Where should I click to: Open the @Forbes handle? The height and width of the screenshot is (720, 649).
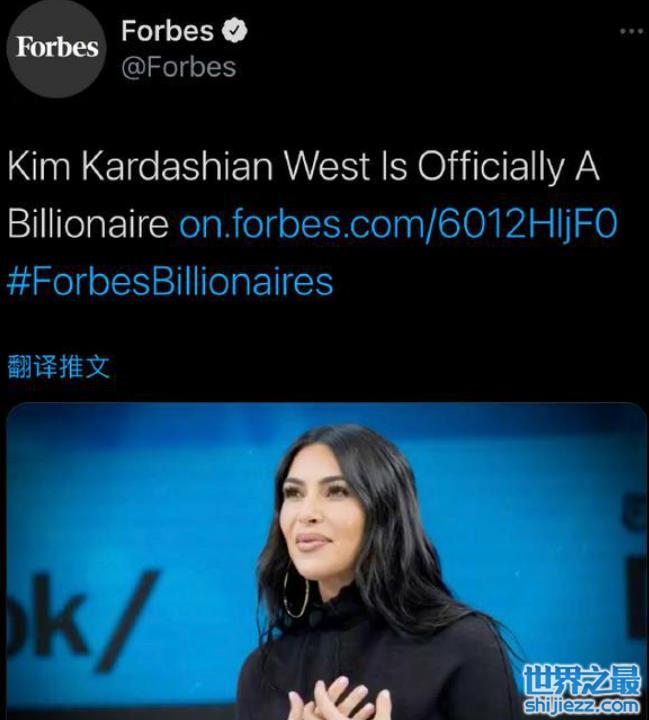pos(179,67)
